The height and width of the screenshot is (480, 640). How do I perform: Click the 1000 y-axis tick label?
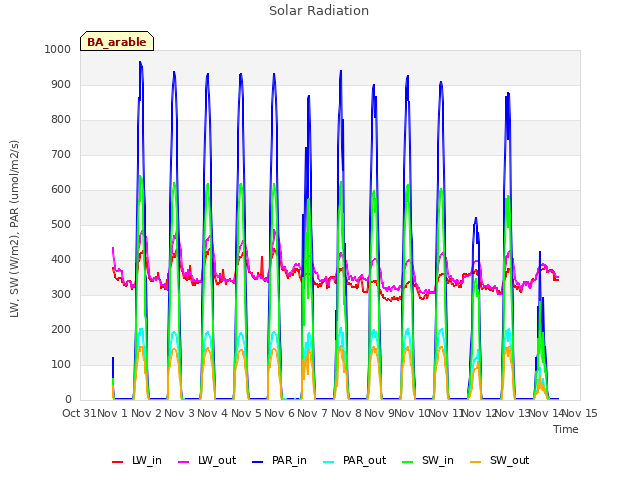(x=58, y=49)
